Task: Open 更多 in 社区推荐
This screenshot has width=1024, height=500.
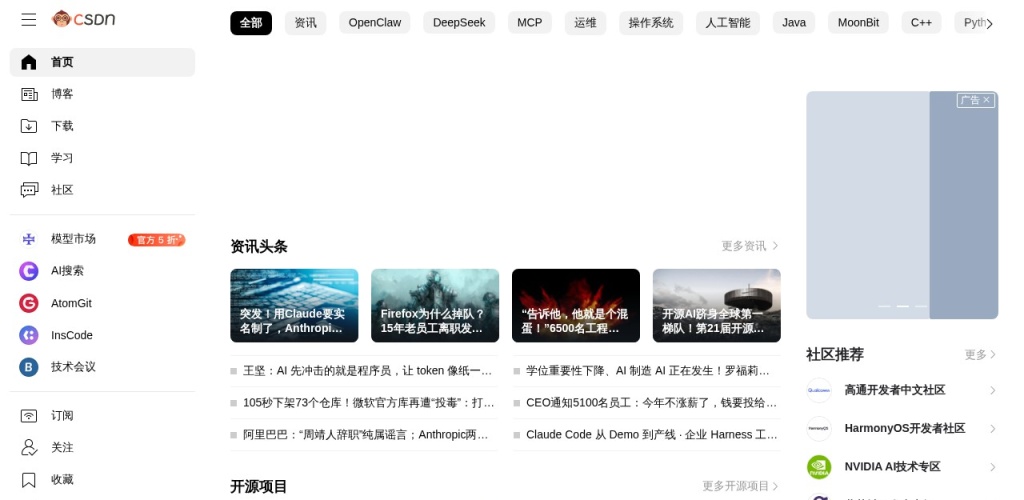Action: pyautogui.click(x=980, y=354)
